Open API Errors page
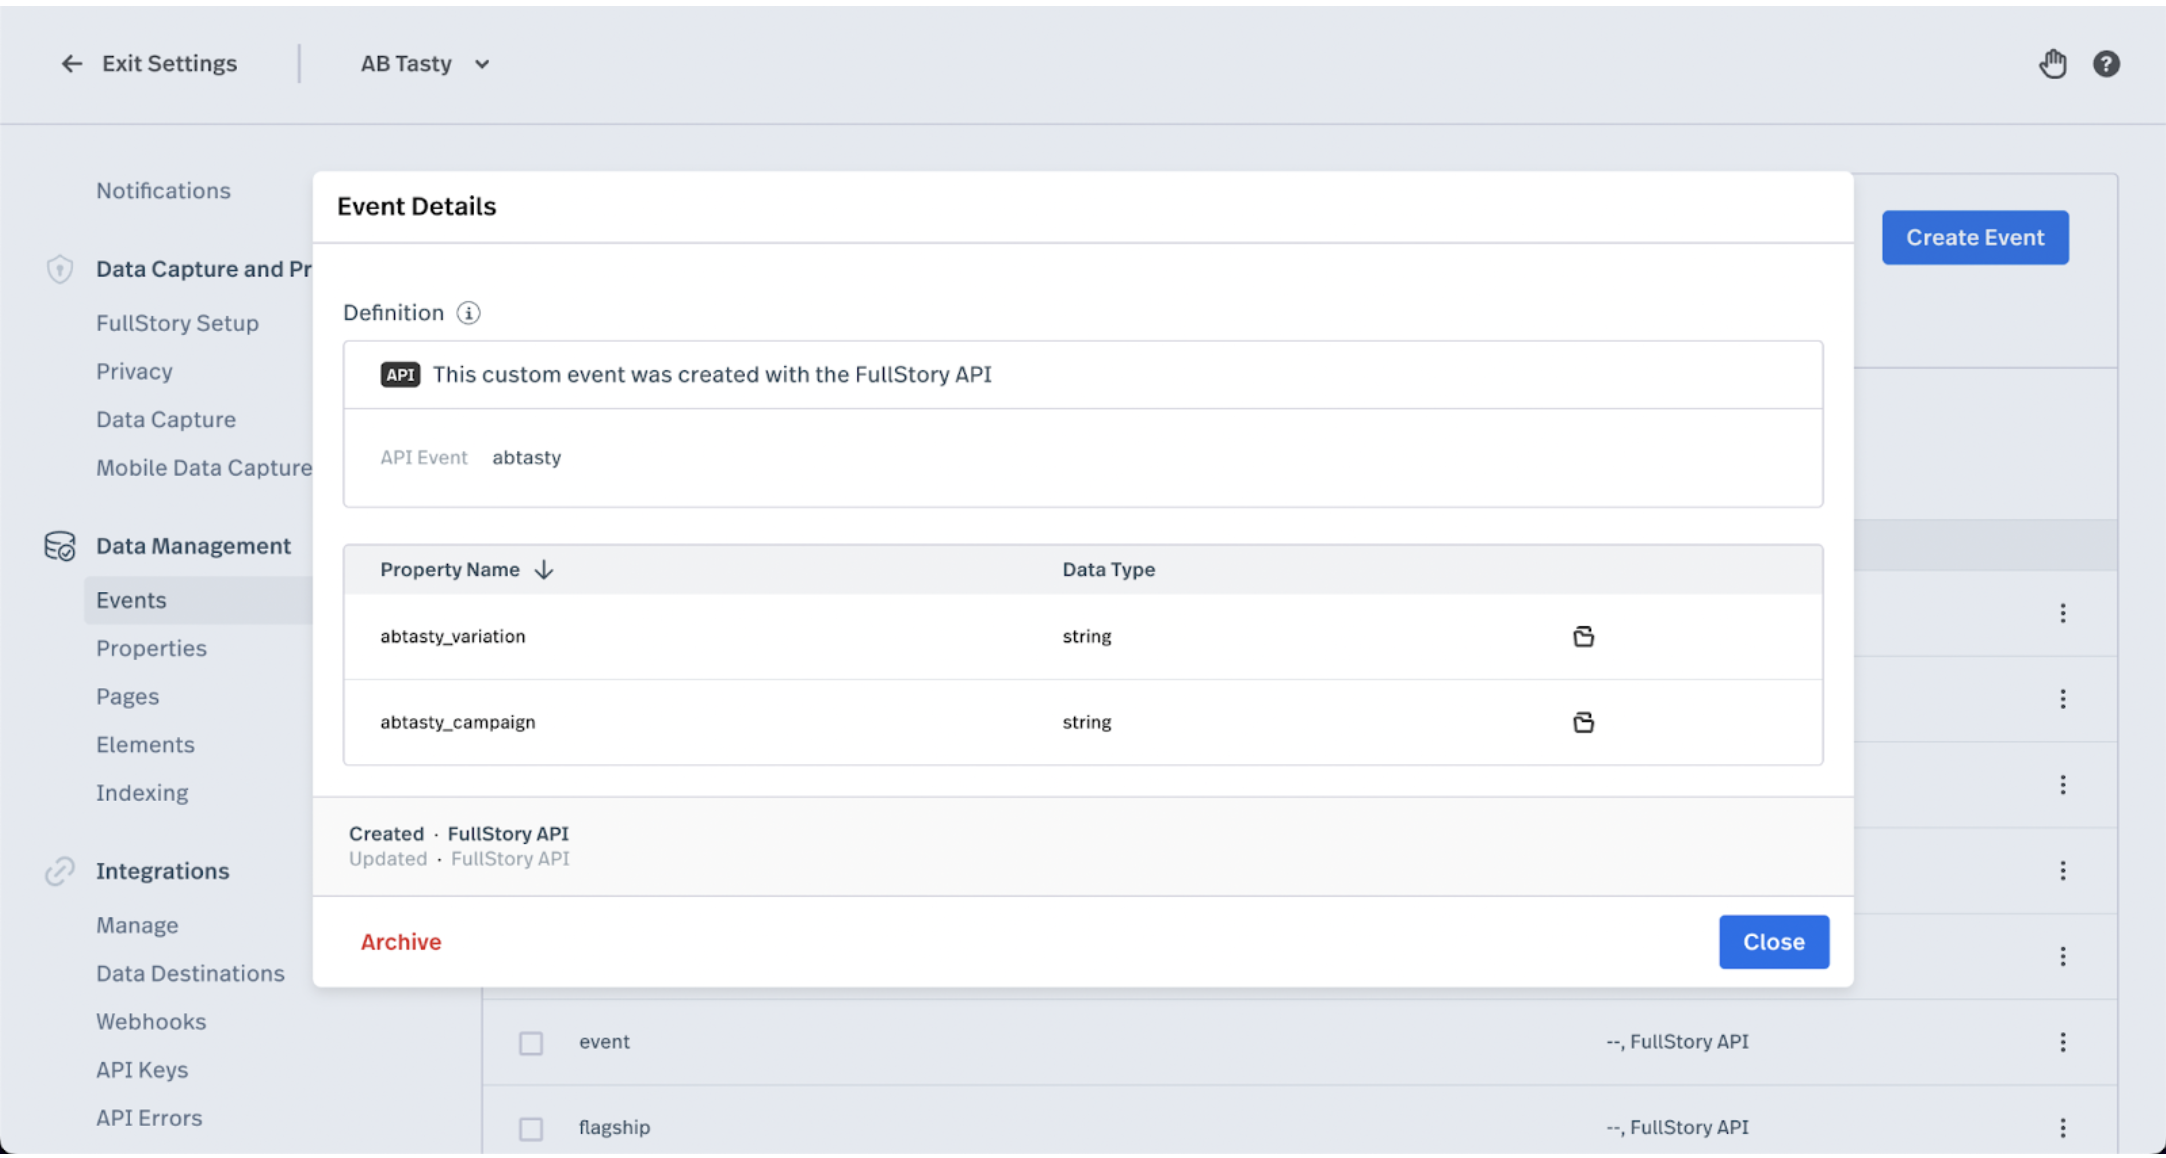2166x1158 pixels. tap(149, 1118)
